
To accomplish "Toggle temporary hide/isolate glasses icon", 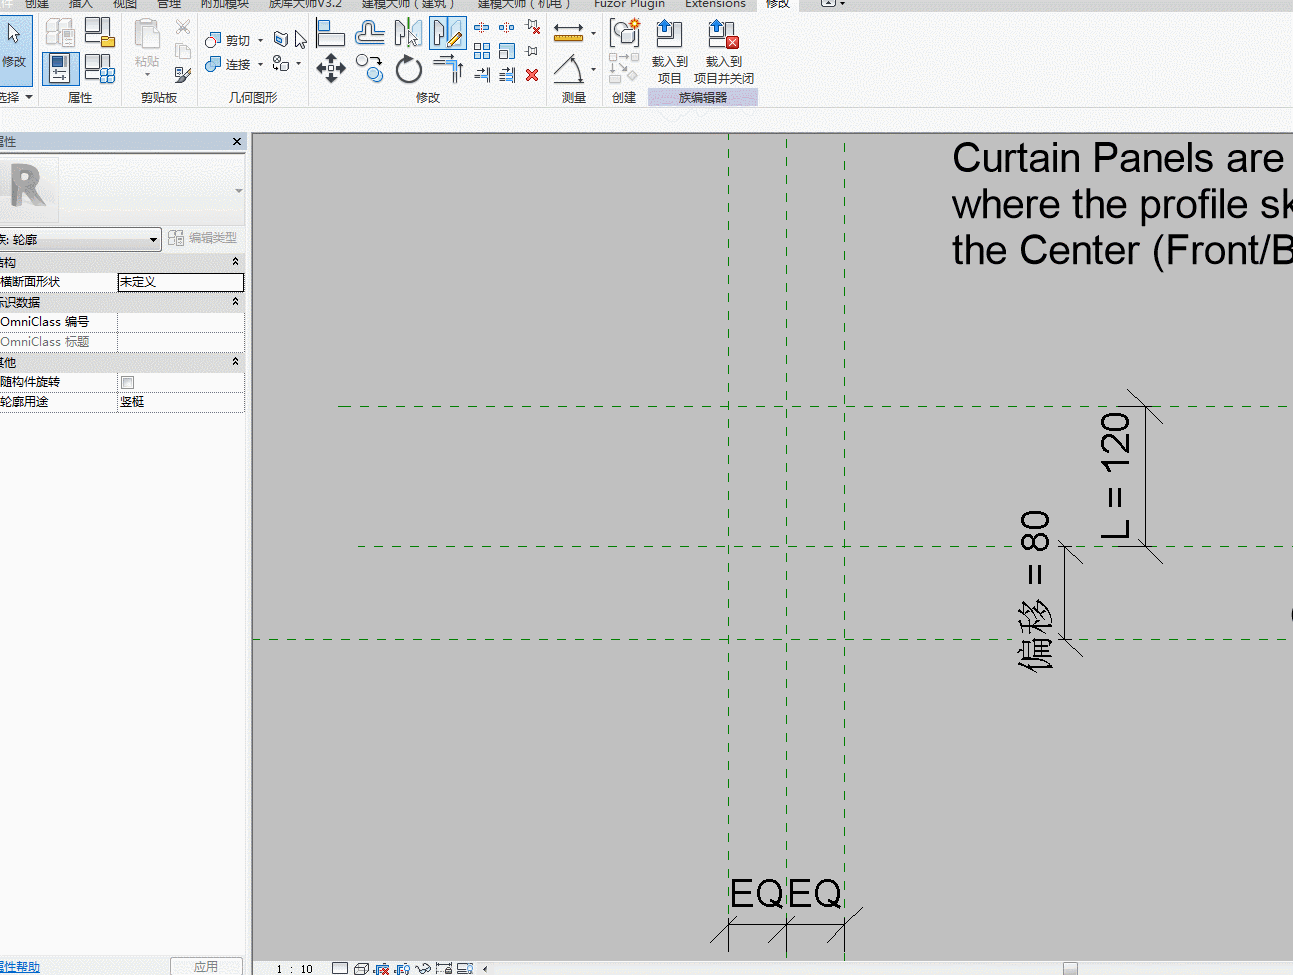I will tap(424, 968).
